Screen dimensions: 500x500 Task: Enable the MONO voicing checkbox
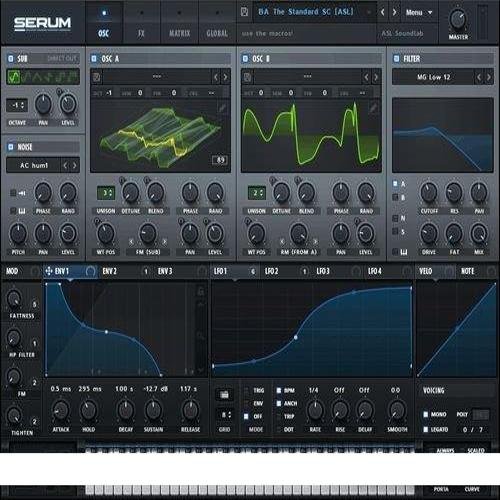426,414
